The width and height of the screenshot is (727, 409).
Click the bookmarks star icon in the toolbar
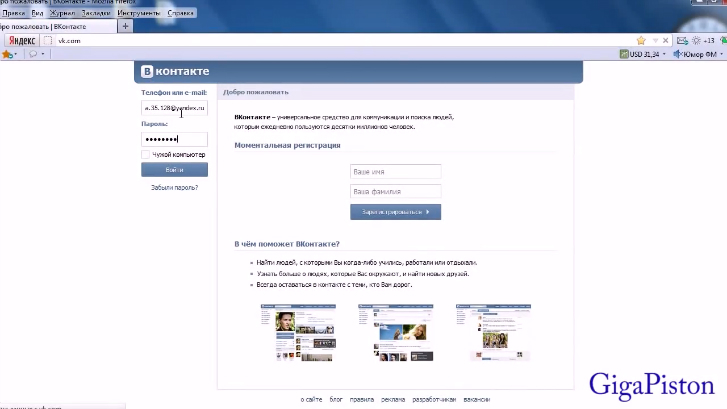click(6, 54)
